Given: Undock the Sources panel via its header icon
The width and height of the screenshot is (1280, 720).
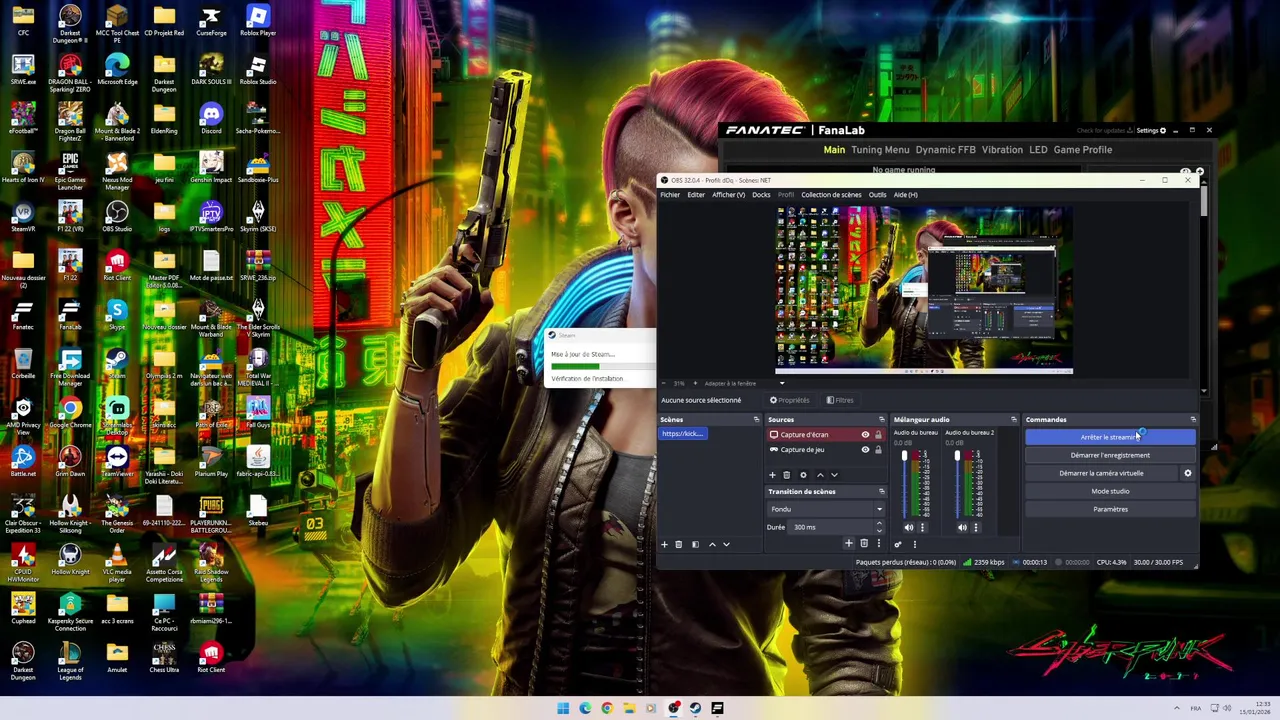Looking at the screenshot, I should click(882, 419).
